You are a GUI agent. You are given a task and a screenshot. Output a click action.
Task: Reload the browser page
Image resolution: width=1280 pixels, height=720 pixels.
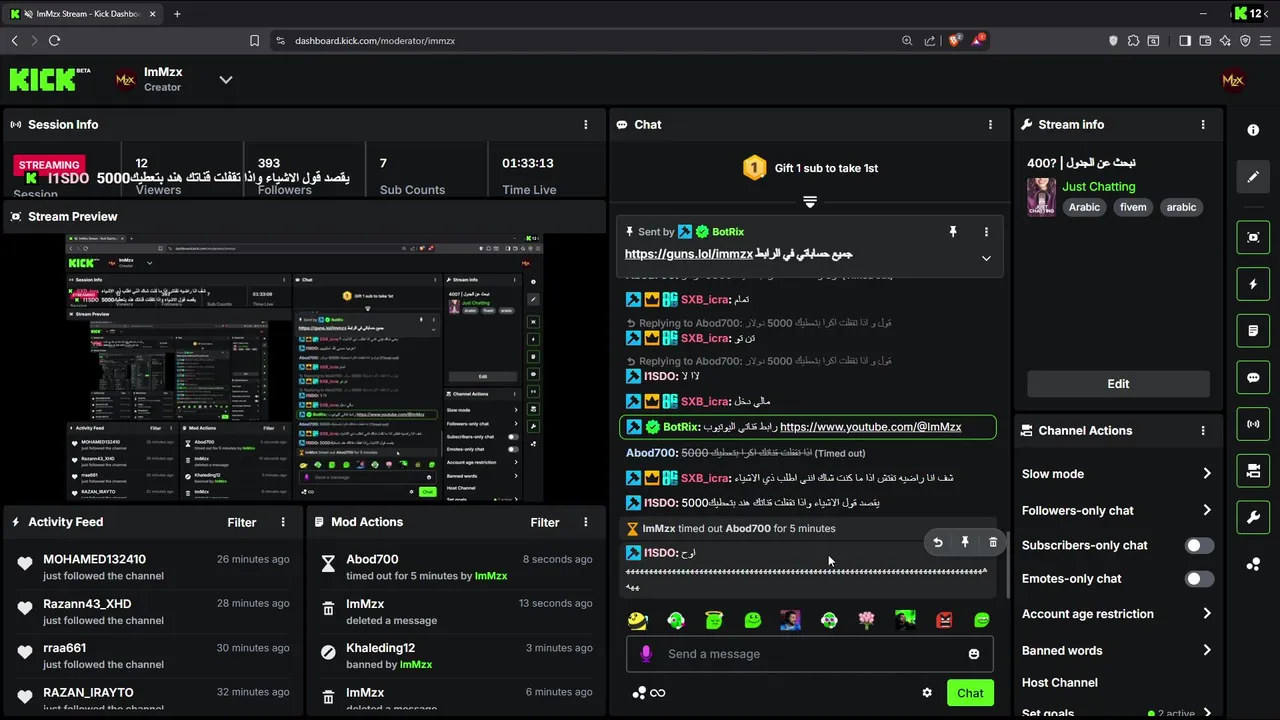coord(54,41)
